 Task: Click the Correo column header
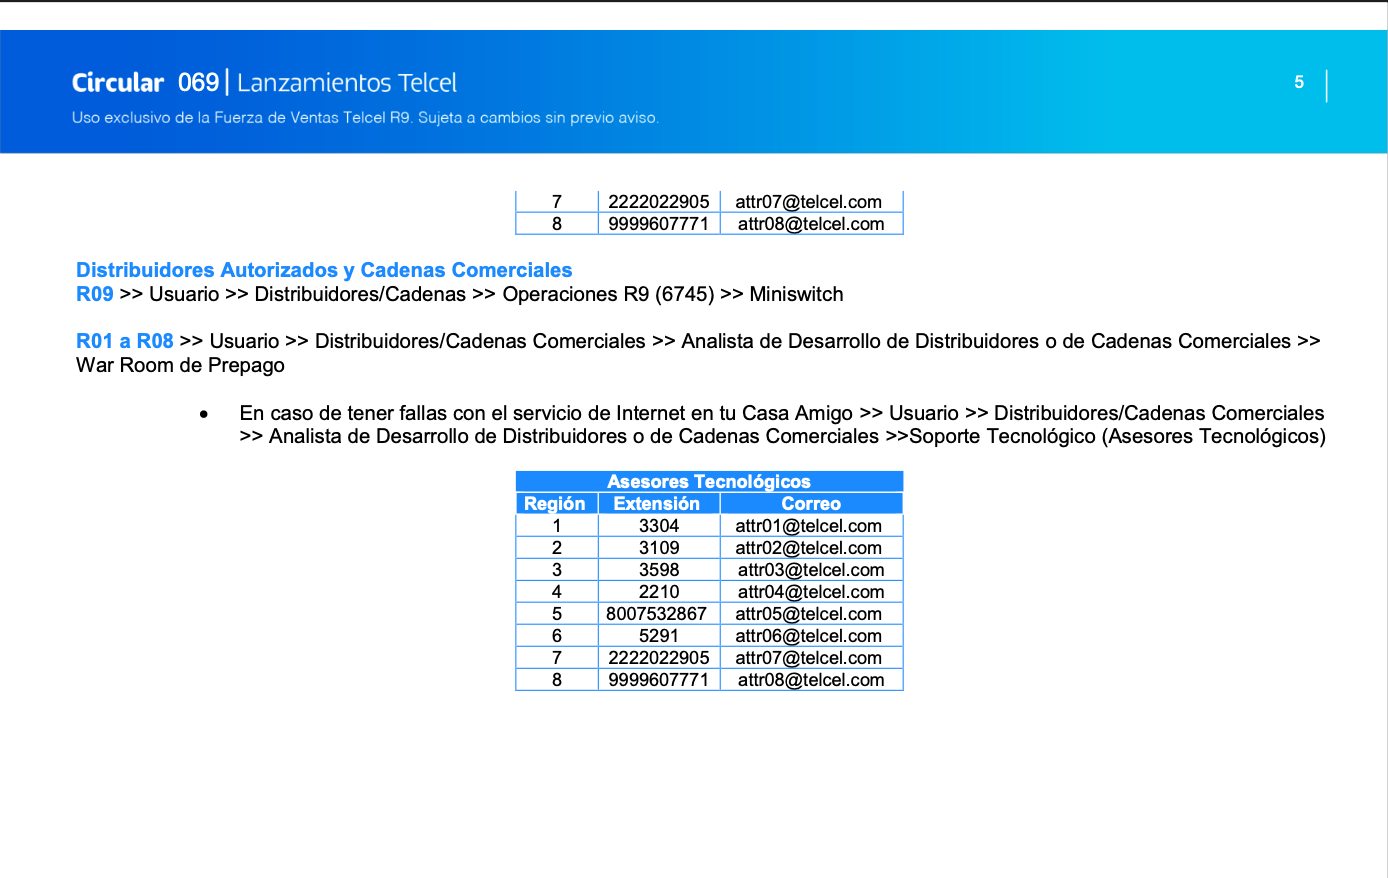click(811, 504)
